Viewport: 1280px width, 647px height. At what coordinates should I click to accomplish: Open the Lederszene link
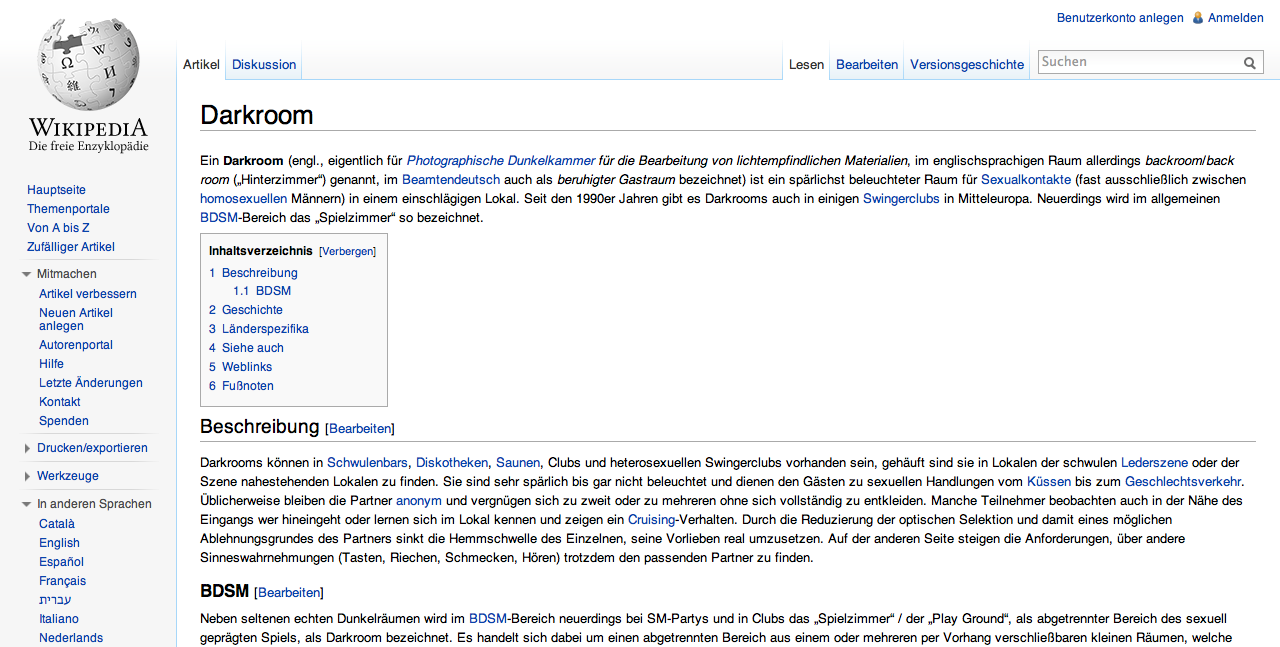(1155, 463)
